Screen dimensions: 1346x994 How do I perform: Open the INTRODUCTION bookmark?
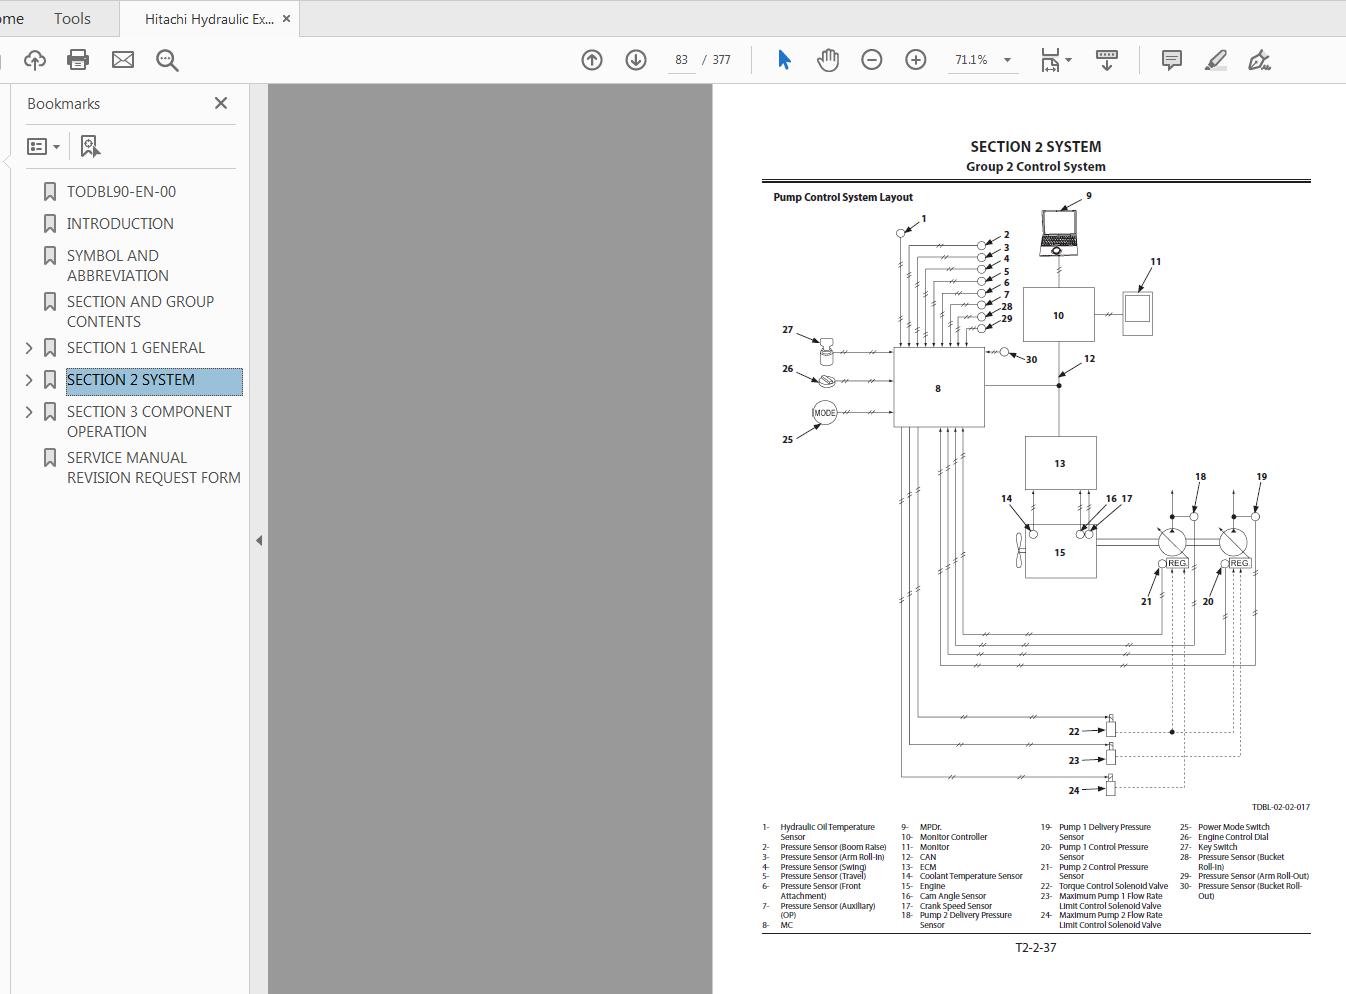coord(120,224)
